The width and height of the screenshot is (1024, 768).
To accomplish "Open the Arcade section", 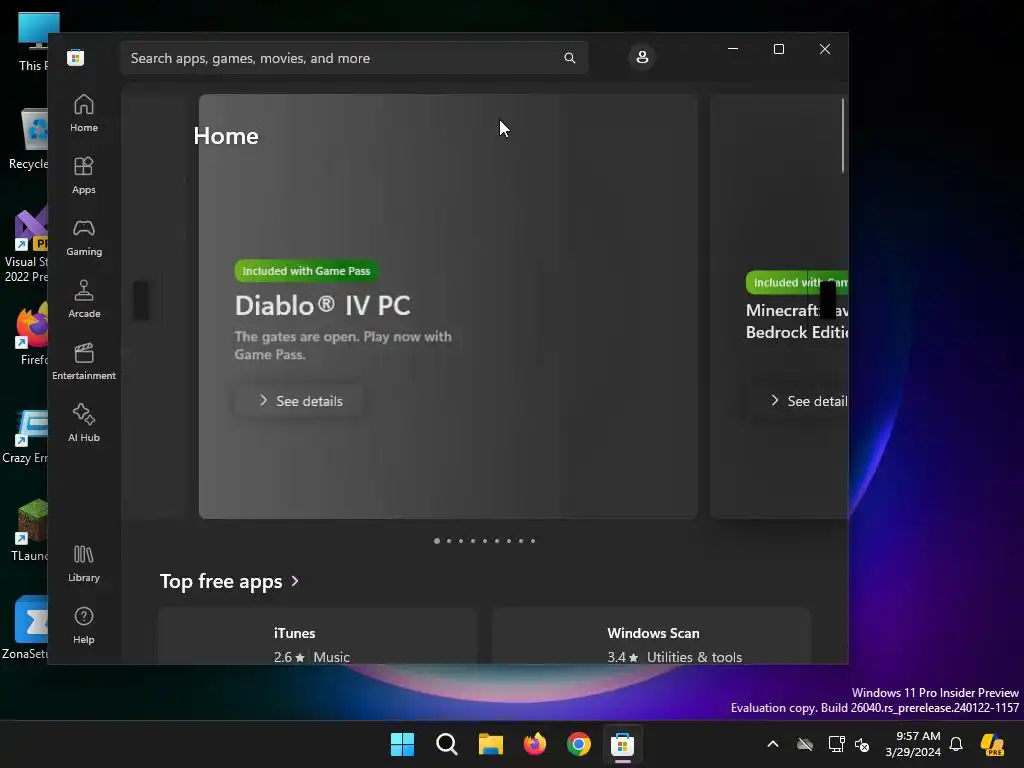I will (x=84, y=300).
